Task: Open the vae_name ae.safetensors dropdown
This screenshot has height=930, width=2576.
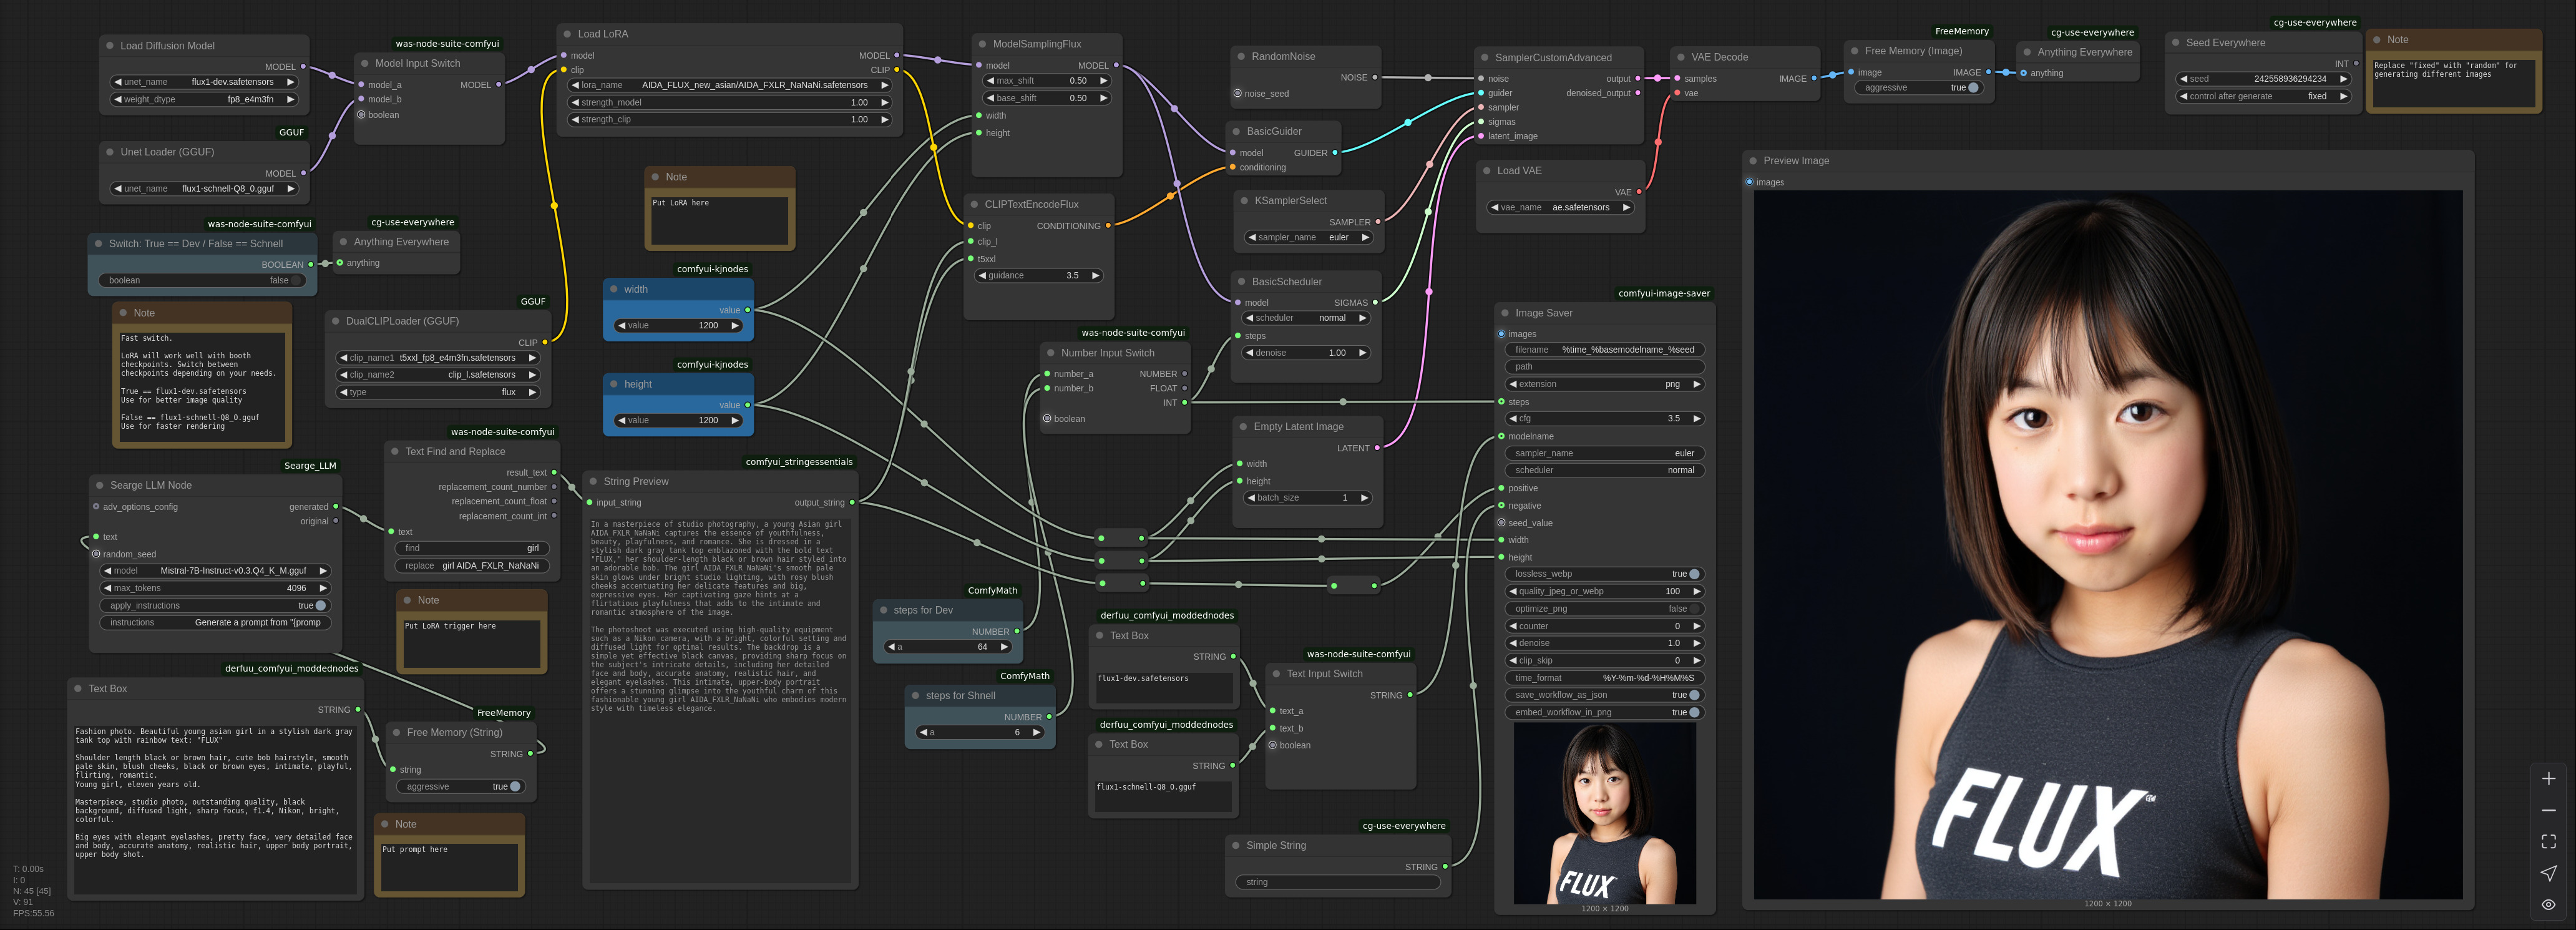Action: point(1560,208)
